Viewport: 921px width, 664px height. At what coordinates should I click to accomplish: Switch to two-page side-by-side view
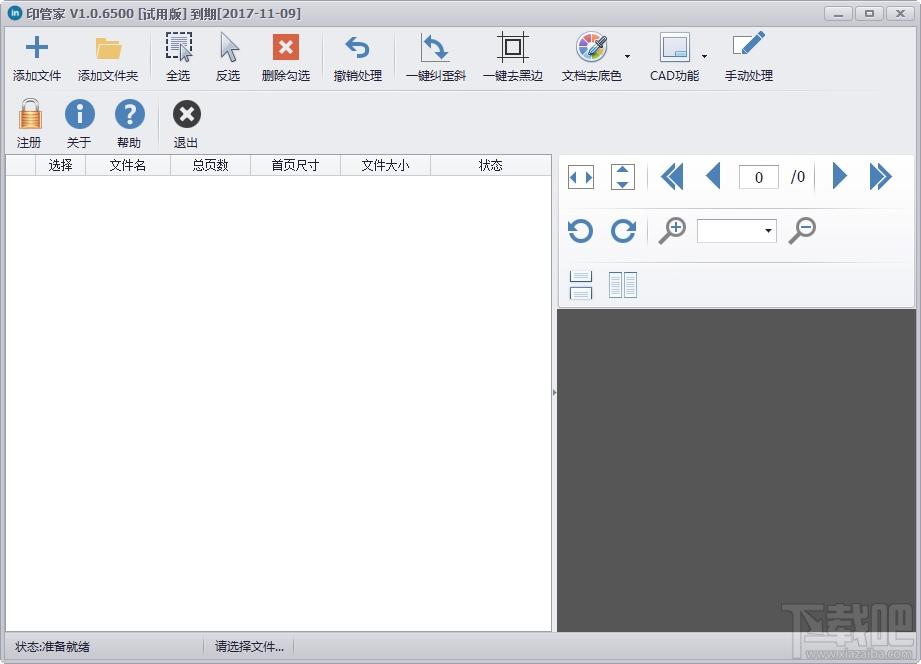[623, 285]
